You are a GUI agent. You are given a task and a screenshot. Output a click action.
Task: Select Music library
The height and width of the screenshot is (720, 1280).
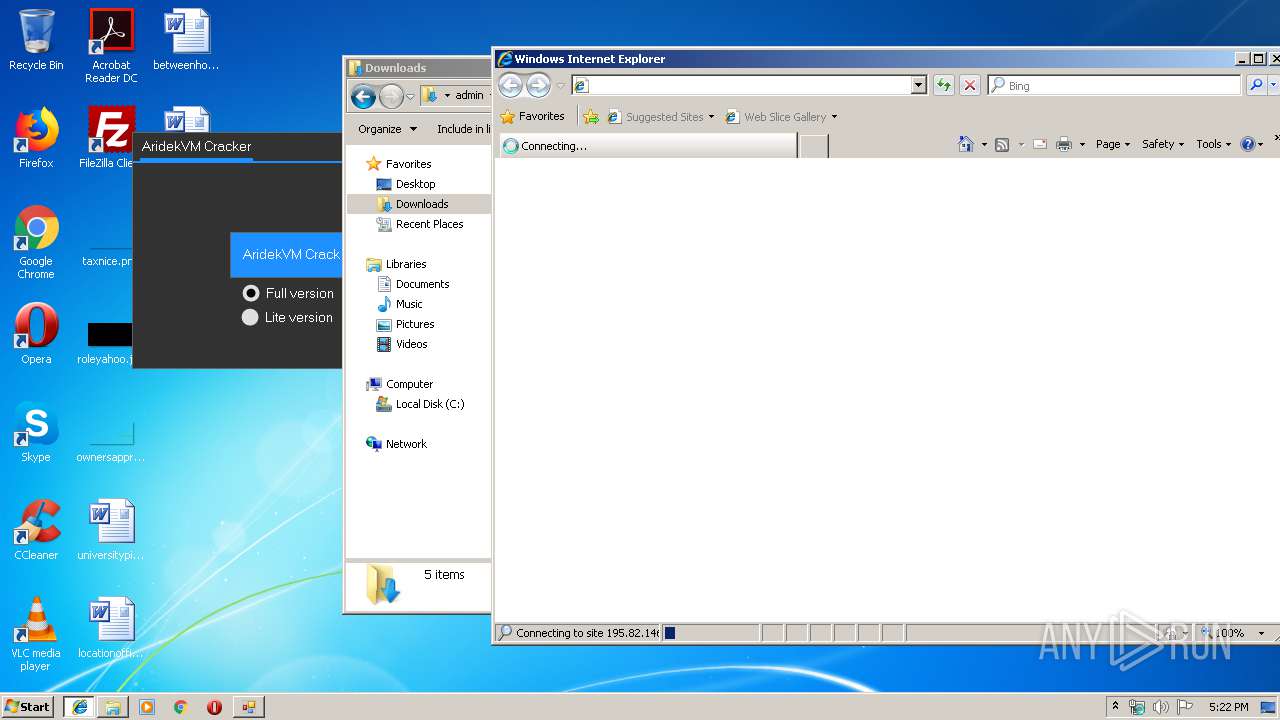pyautogui.click(x=409, y=304)
